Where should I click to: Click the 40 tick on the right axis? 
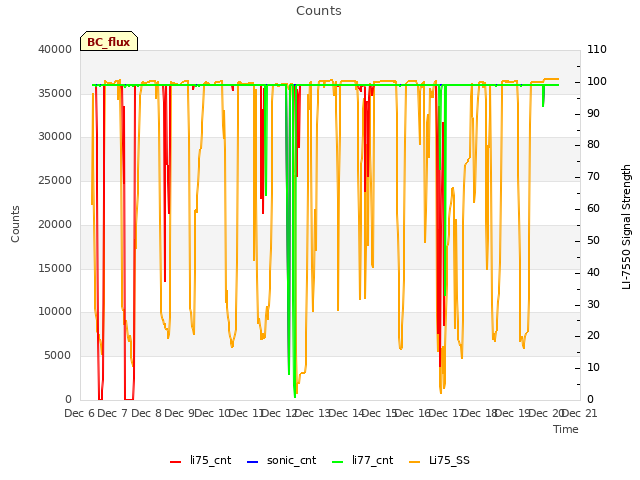(593, 273)
